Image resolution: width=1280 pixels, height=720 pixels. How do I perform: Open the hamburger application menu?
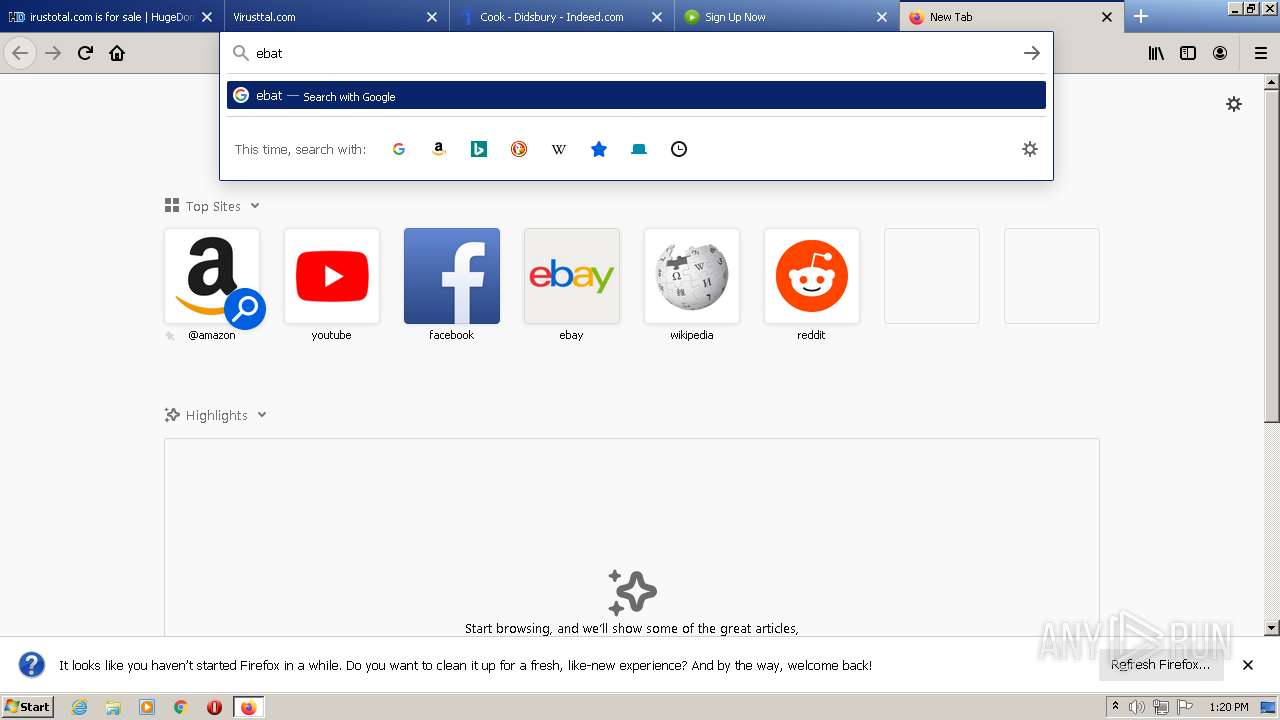pos(1261,53)
